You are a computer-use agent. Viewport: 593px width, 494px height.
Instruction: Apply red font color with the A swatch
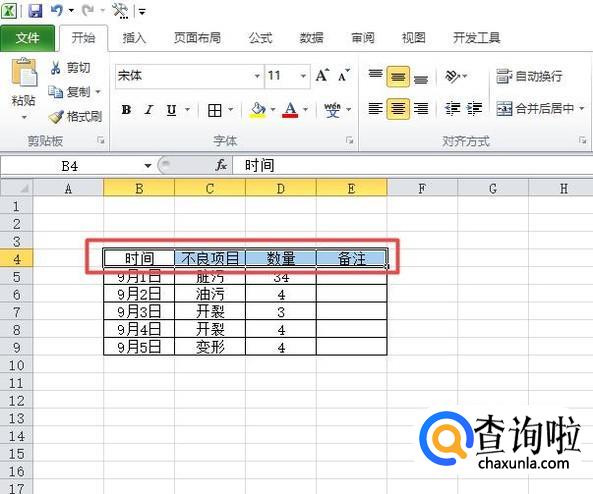(290, 110)
